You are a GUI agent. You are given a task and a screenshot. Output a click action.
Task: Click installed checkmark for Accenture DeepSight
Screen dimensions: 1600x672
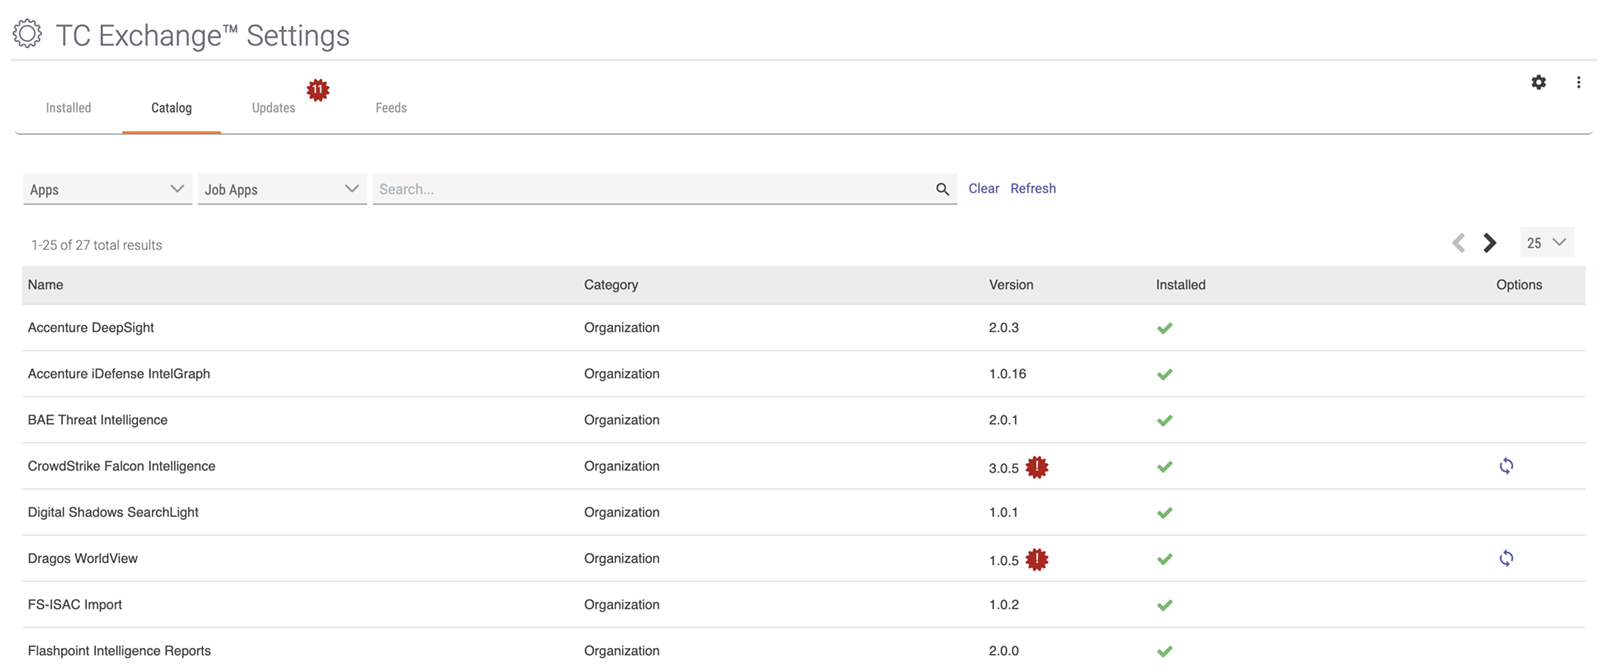(x=1164, y=328)
